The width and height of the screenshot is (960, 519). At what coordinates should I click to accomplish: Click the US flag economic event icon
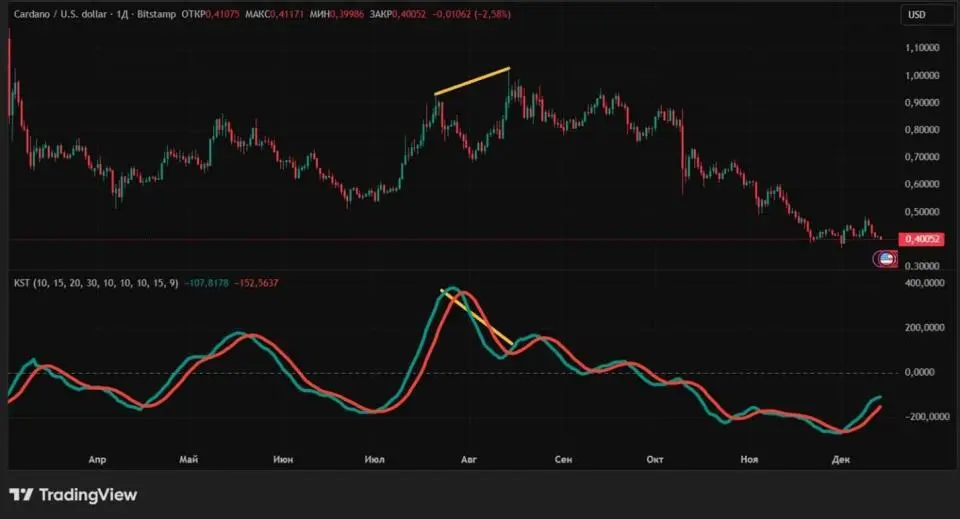pyautogui.click(x=885, y=260)
